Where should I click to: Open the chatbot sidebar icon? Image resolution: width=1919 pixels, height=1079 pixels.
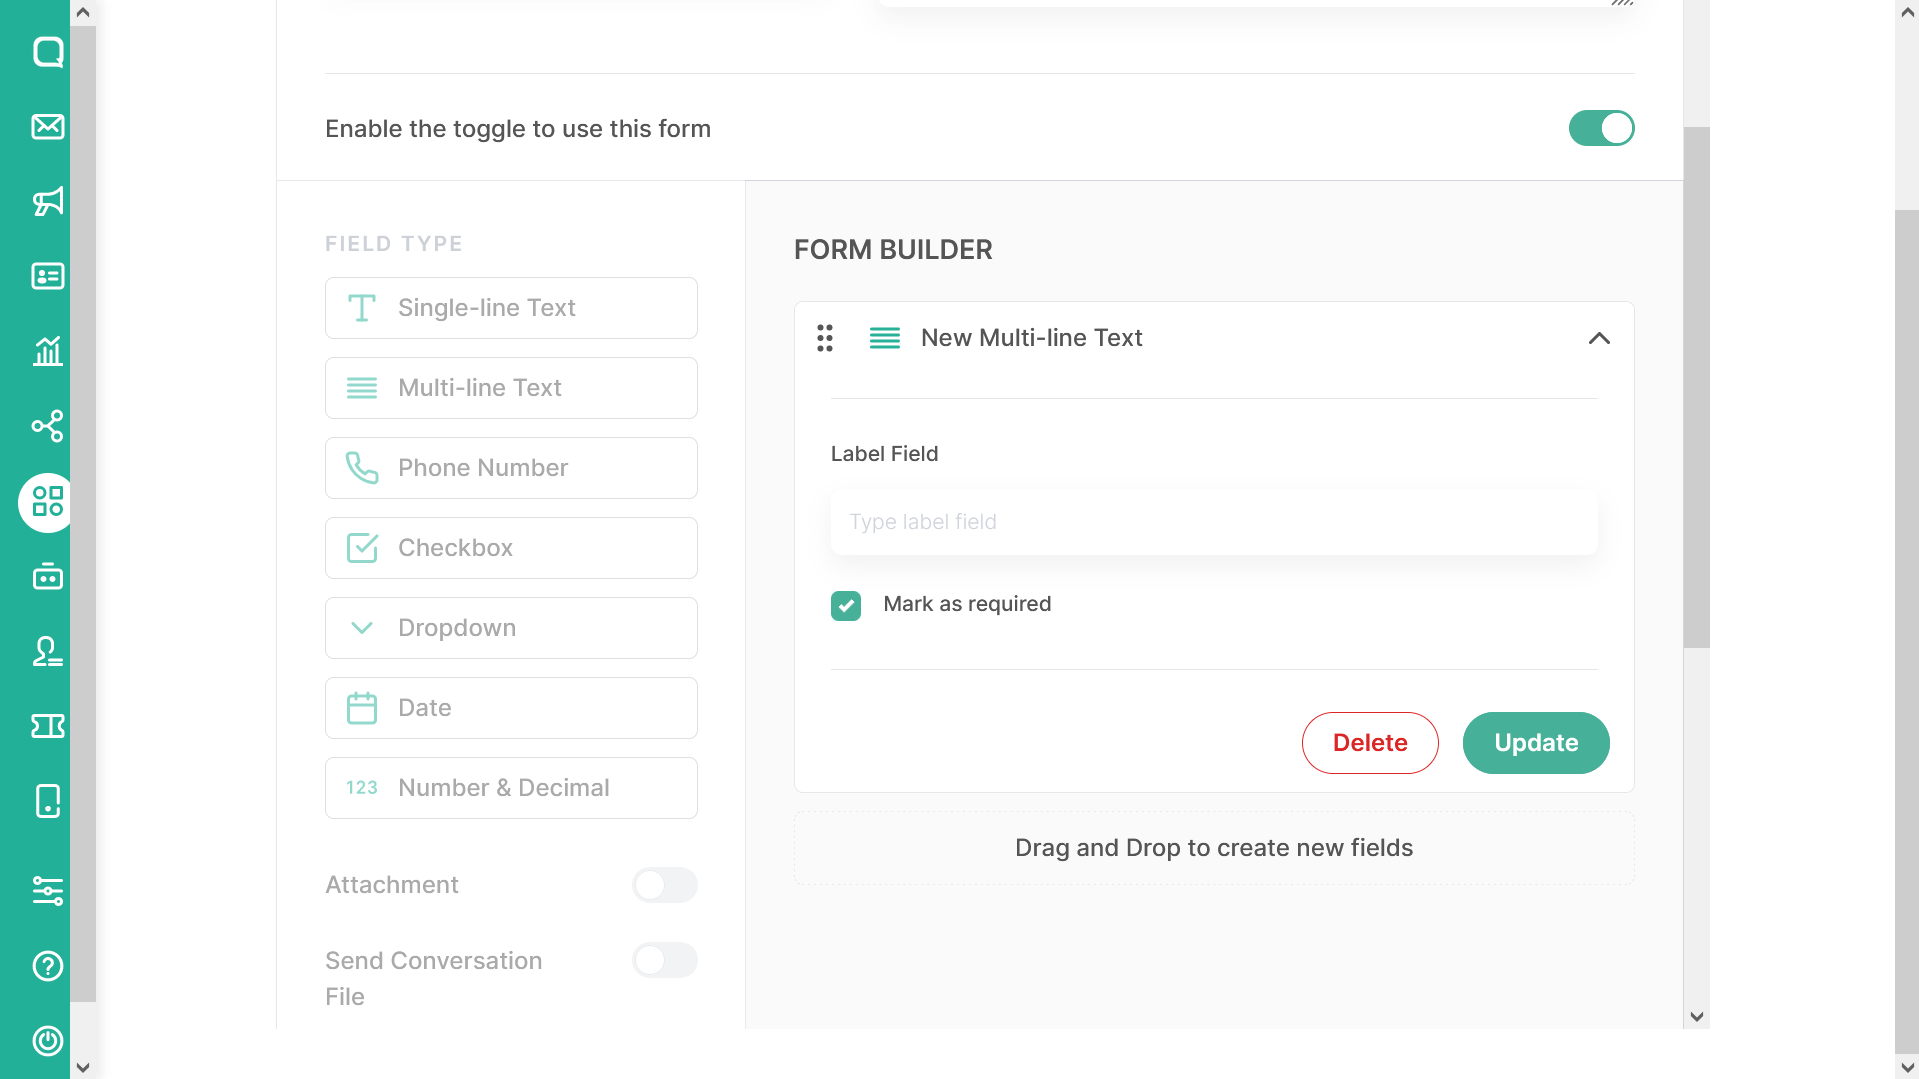pos(47,577)
